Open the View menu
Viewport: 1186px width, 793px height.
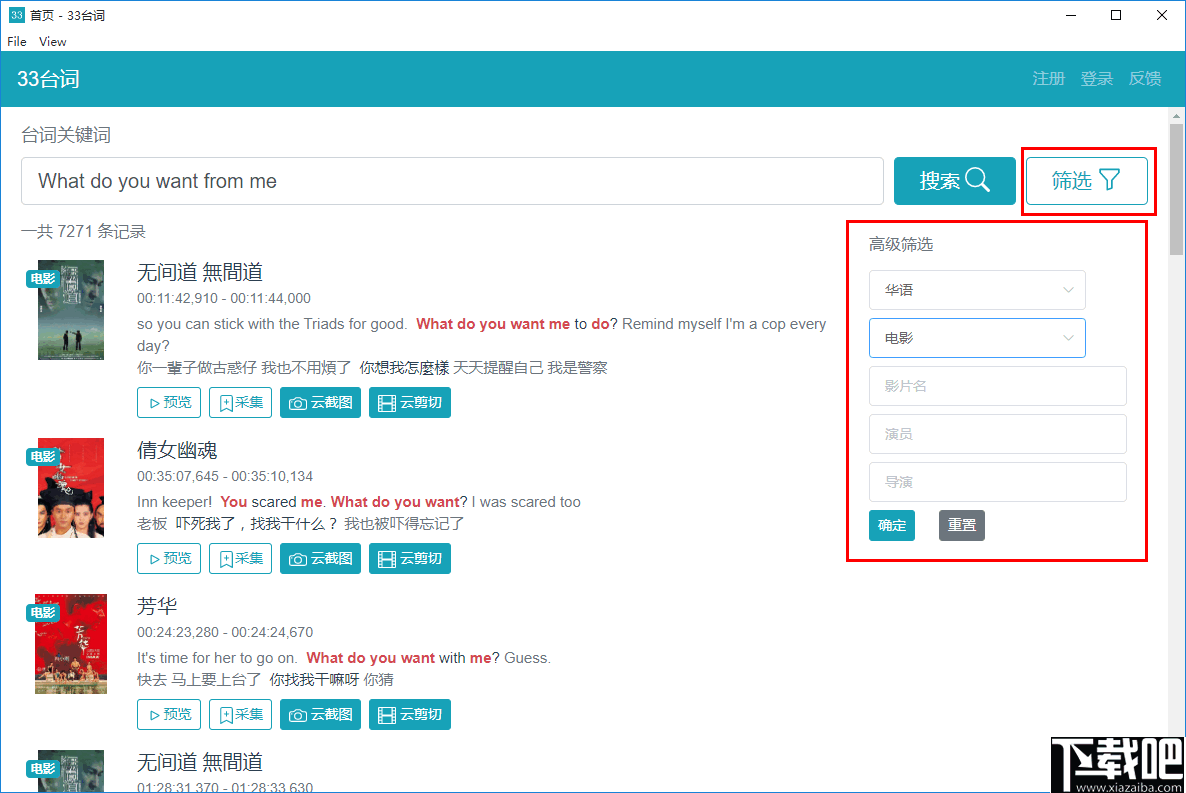tap(53, 42)
